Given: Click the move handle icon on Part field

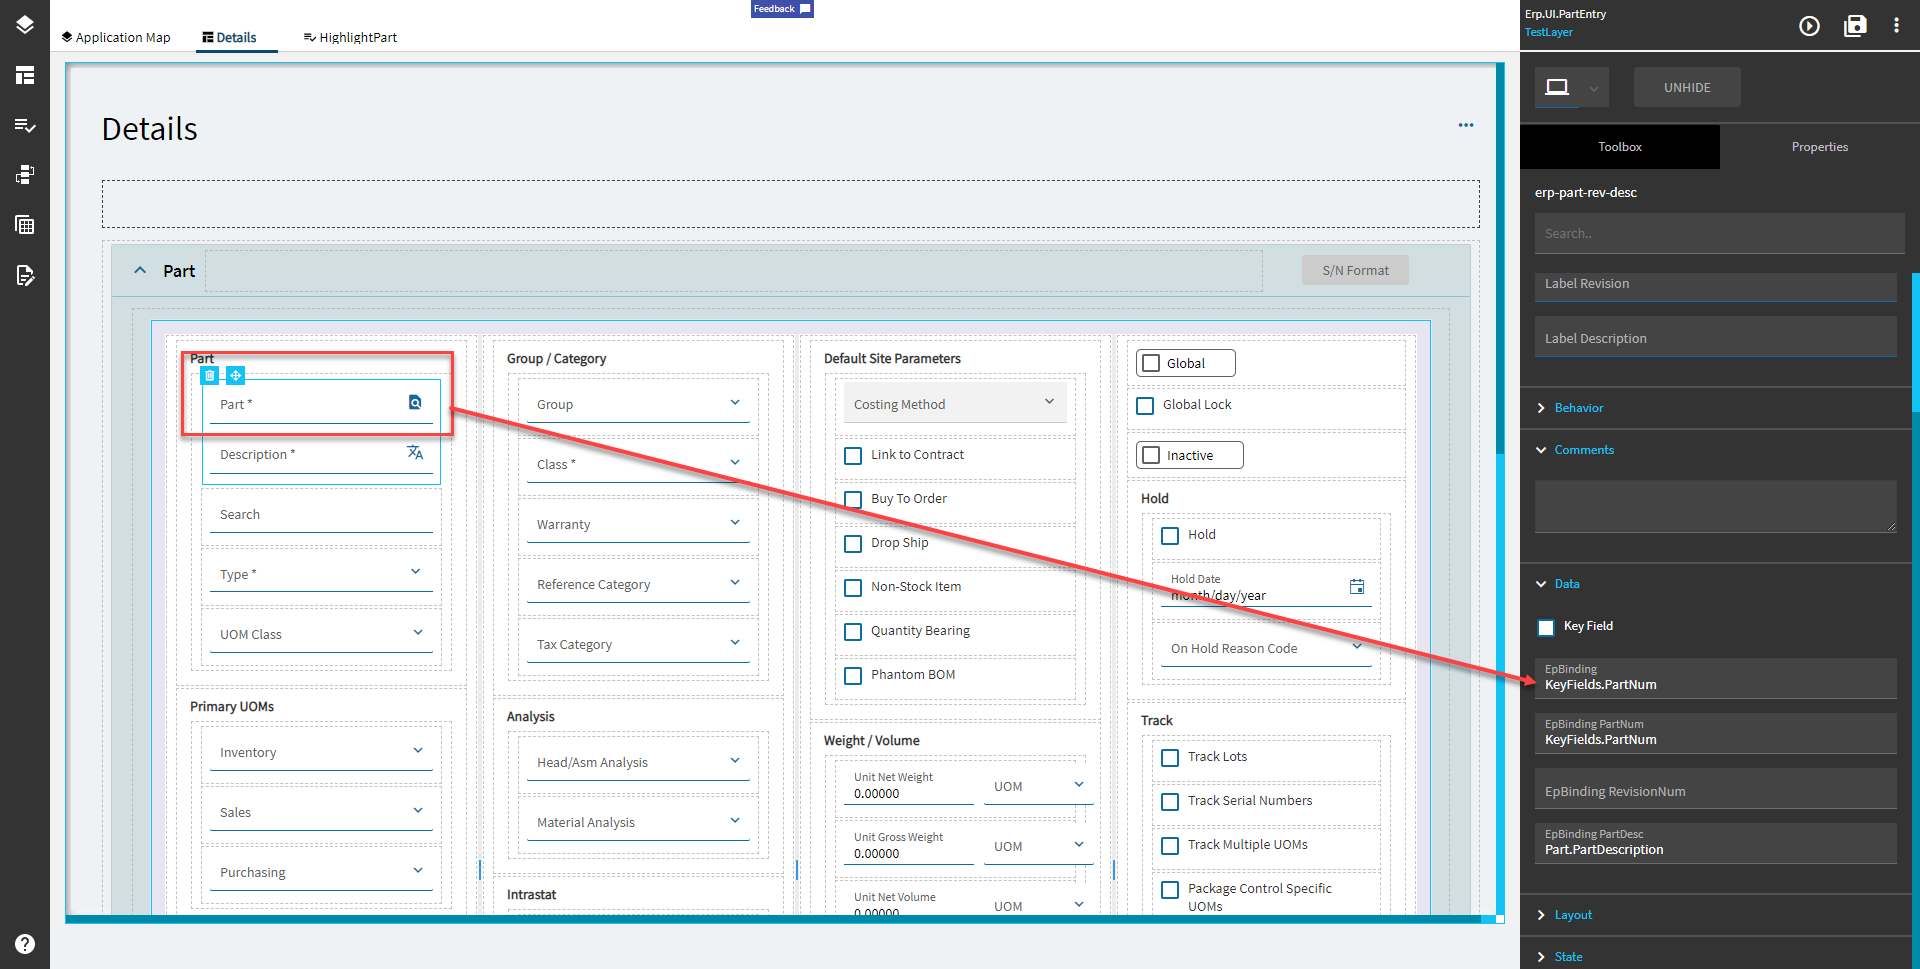Looking at the screenshot, I should (x=236, y=376).
